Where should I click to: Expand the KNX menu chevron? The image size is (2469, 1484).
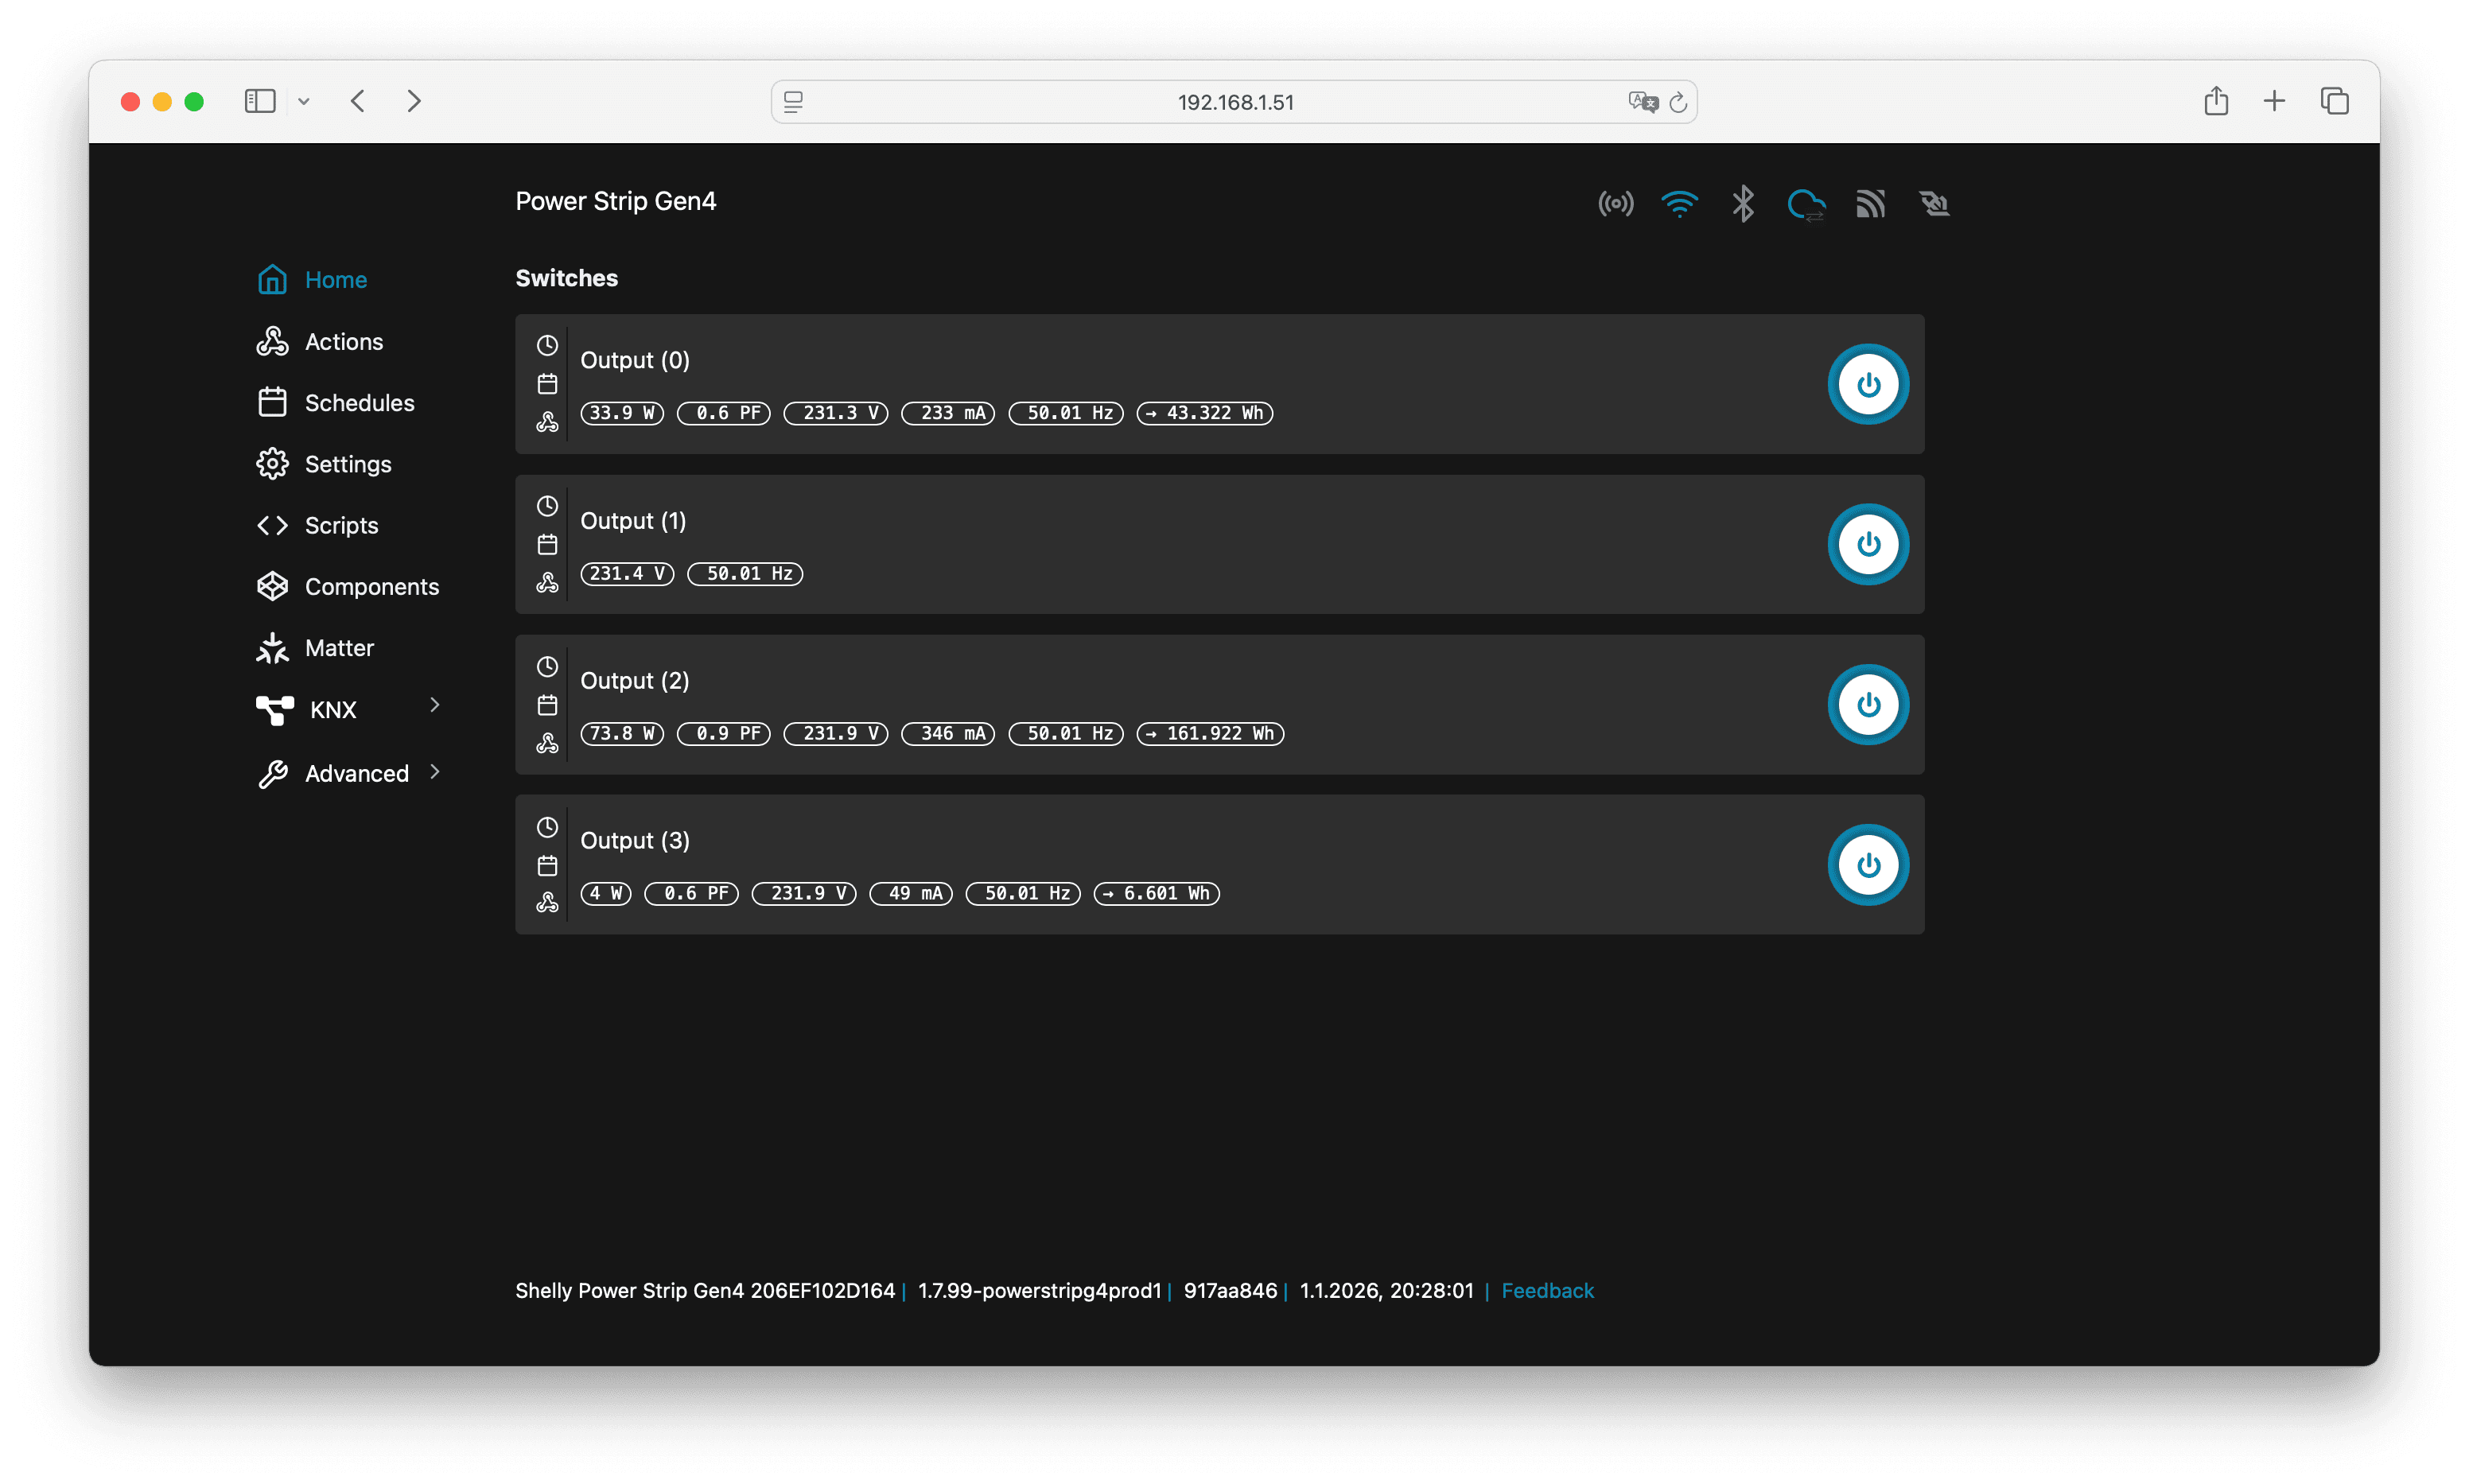click(435, 705)
